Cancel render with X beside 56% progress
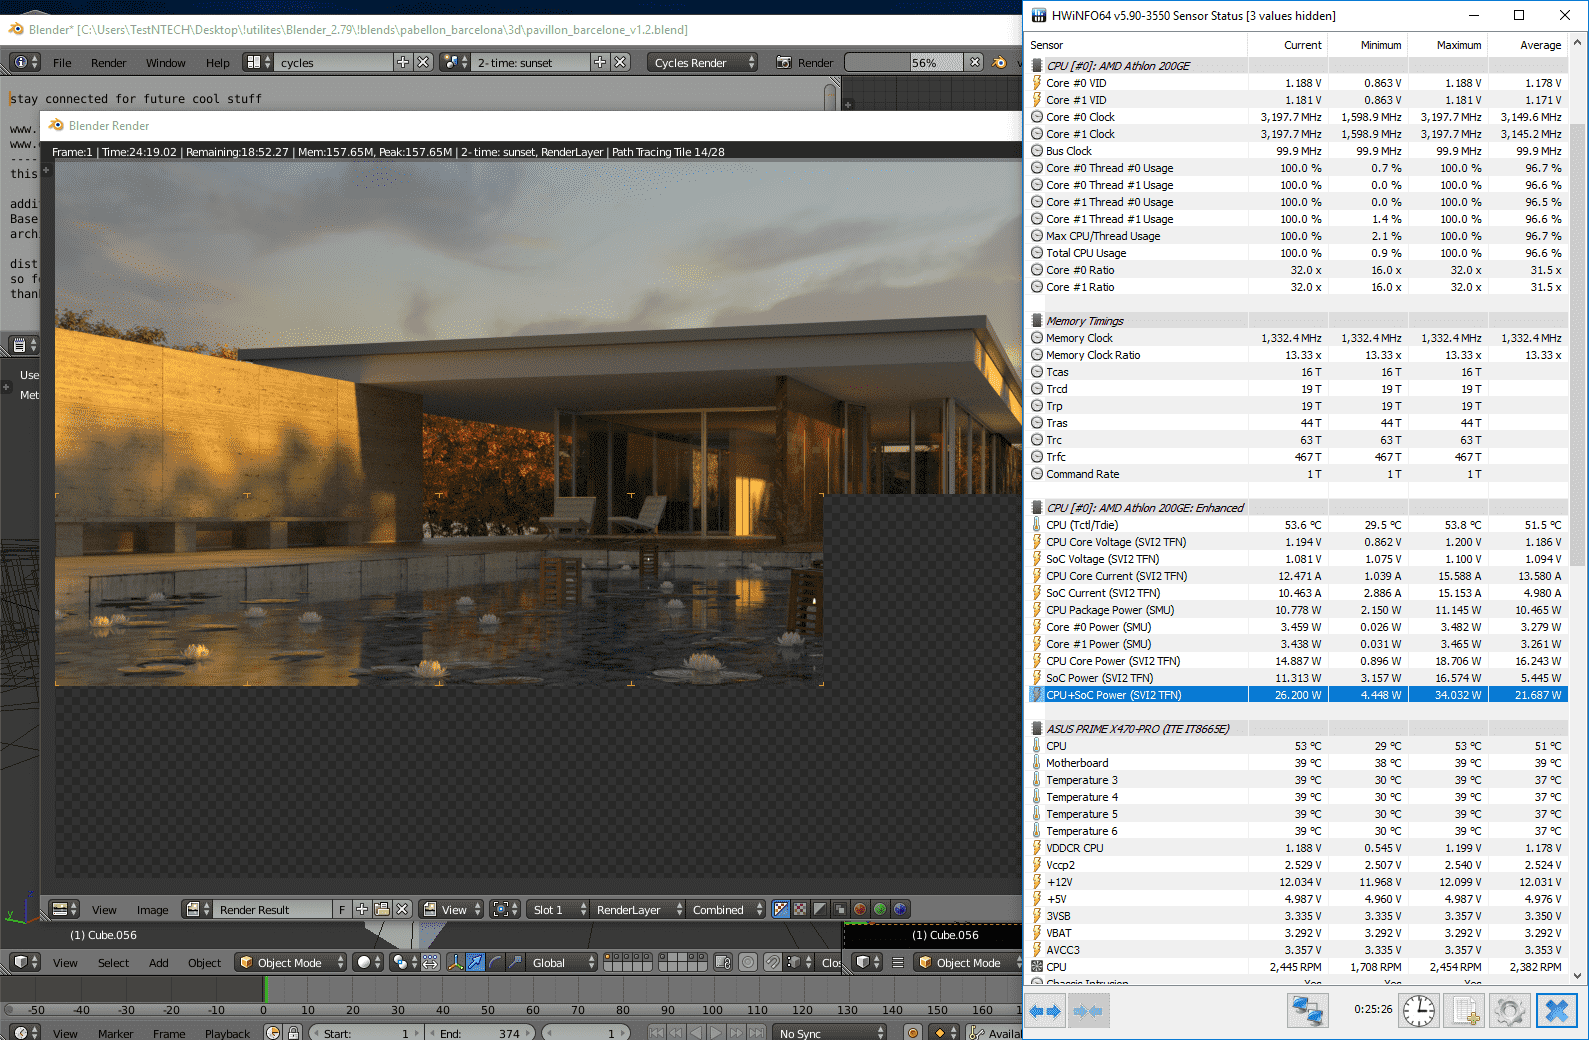The width and height of the screenshot is (1589, 1040). 975,62
